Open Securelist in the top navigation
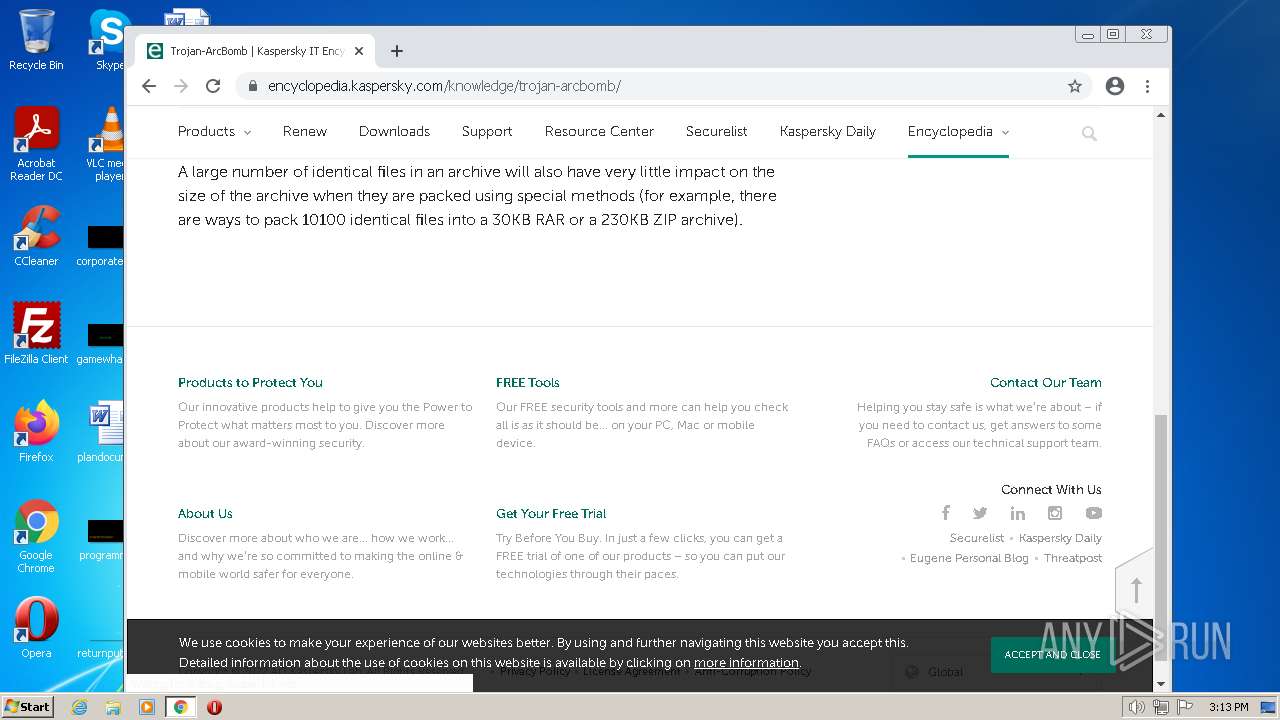Image resolution: width=1280 pixels, height=720 pixels. [717, 131]
